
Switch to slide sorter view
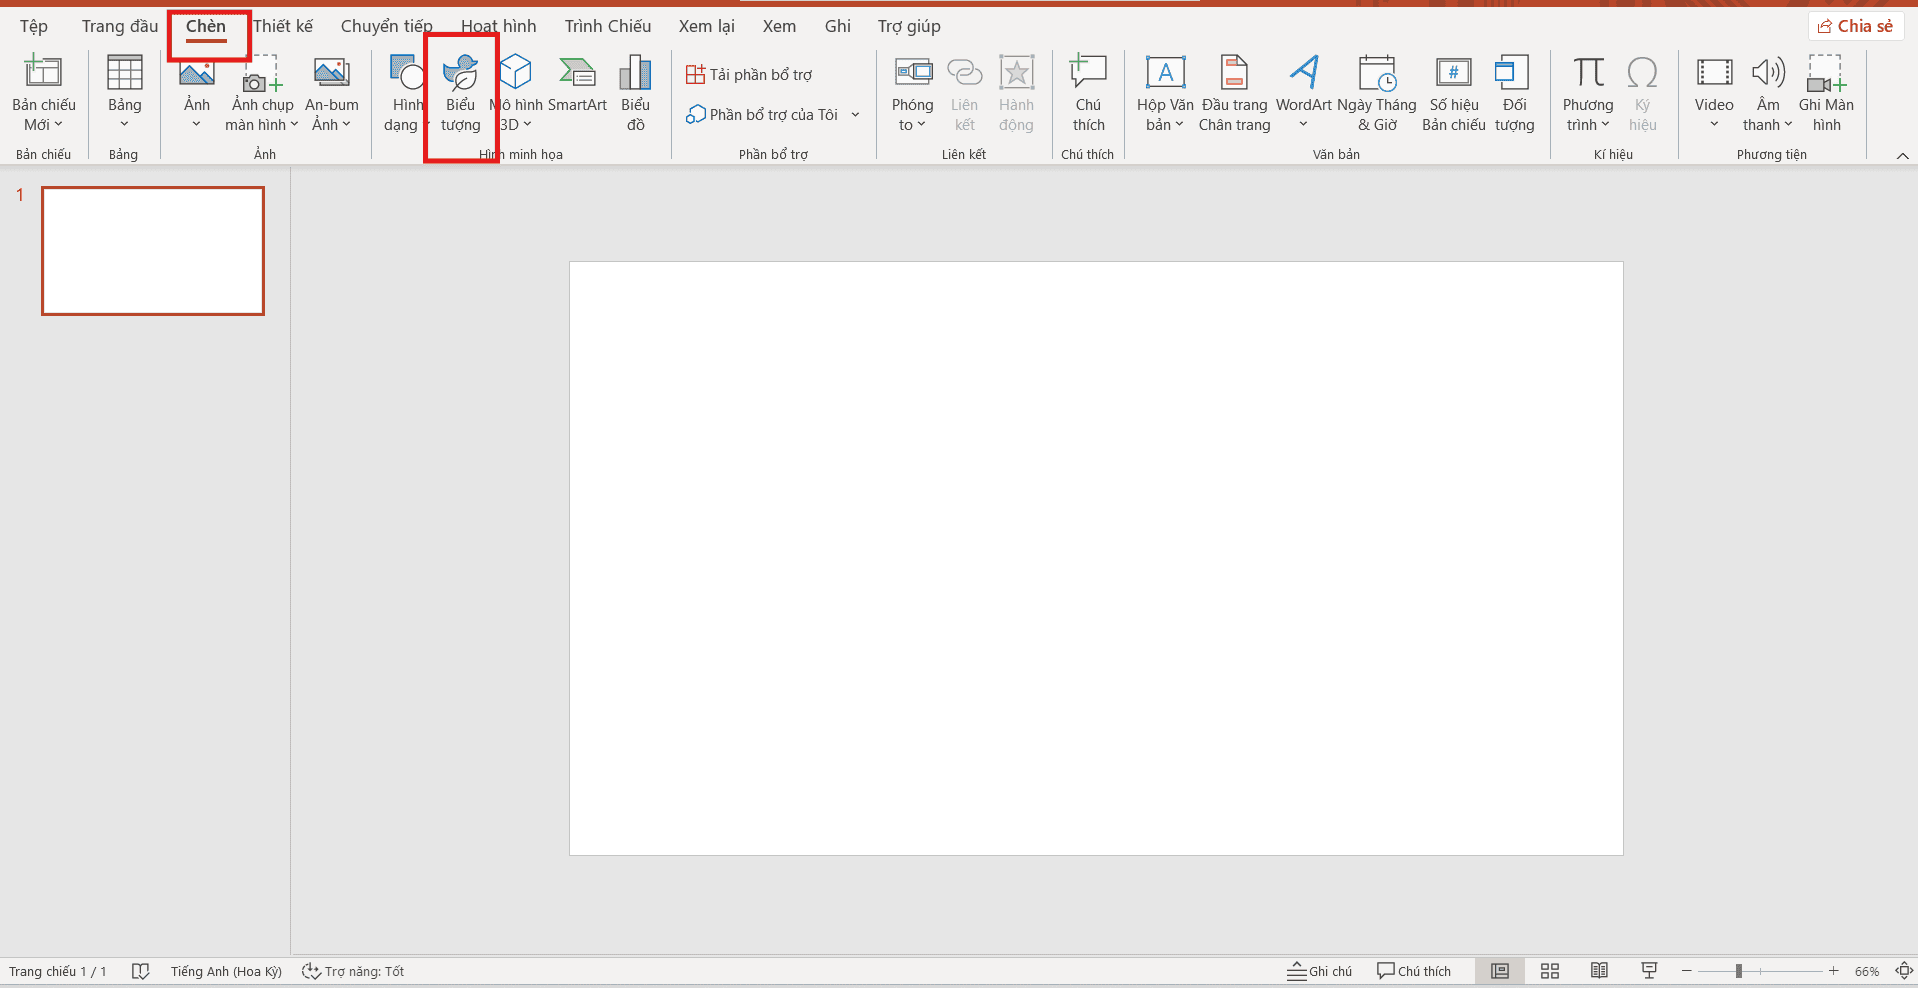click(x=1550, y=971)
